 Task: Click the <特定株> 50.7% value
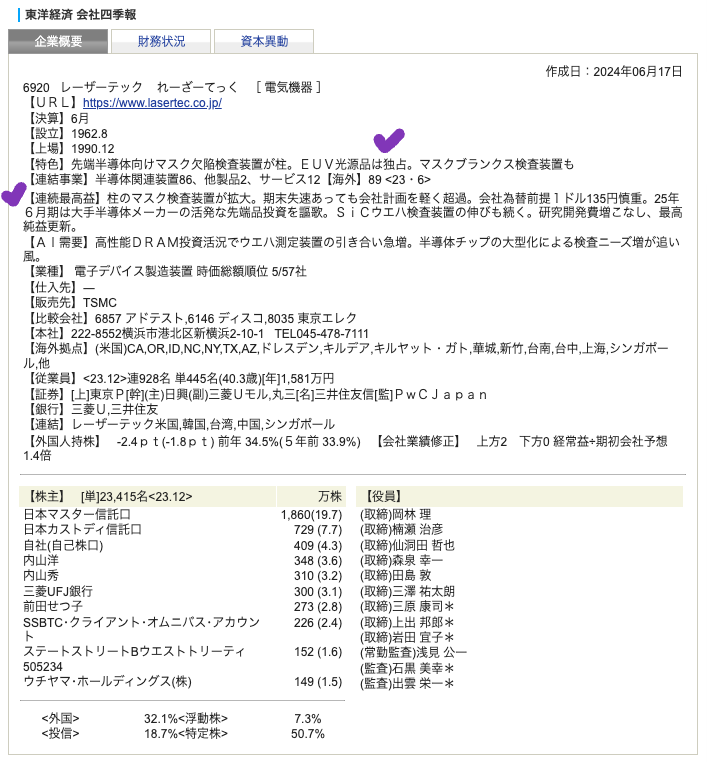(x=308, y=733)
